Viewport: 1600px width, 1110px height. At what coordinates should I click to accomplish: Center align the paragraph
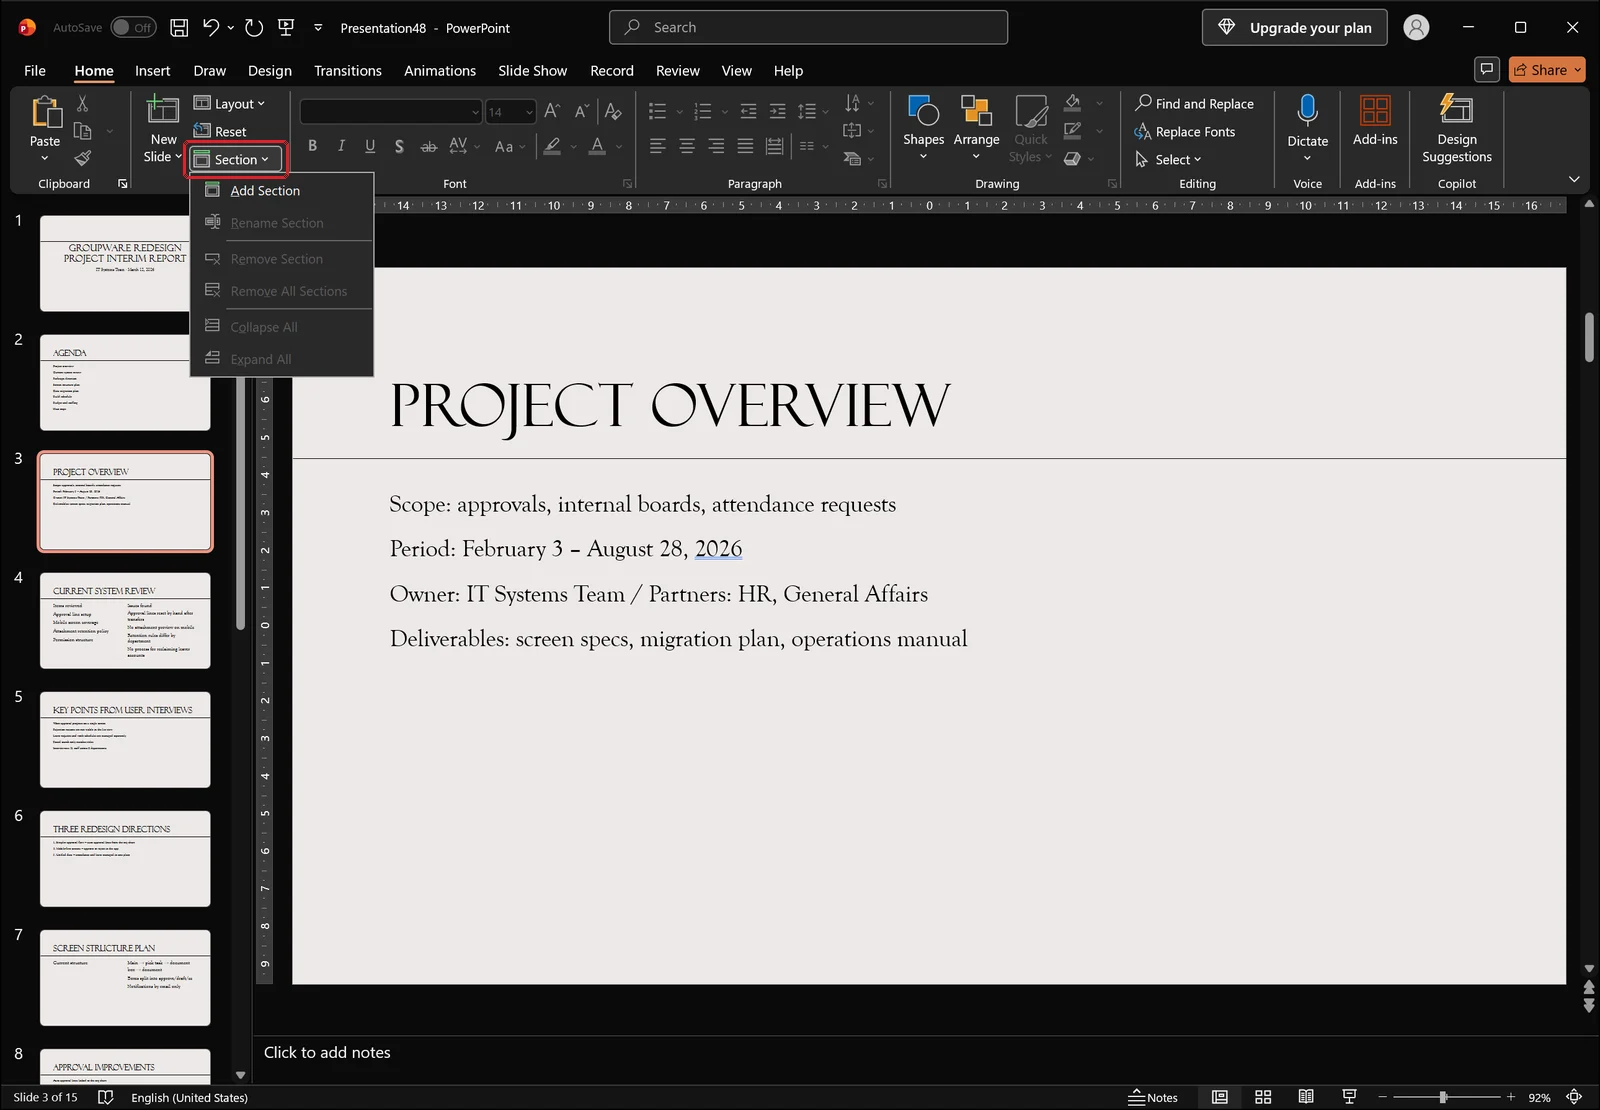(687, 146)
